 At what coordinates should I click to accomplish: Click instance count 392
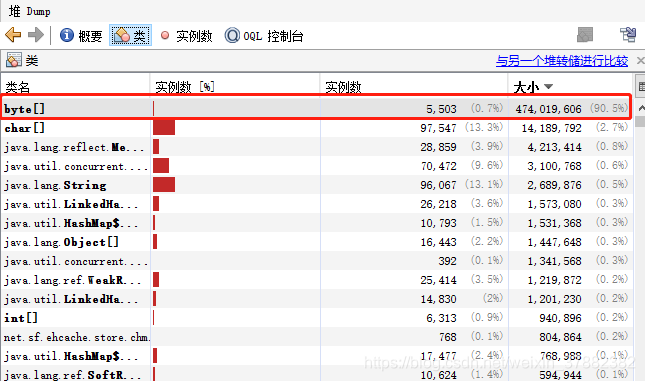tap(447, 261)
